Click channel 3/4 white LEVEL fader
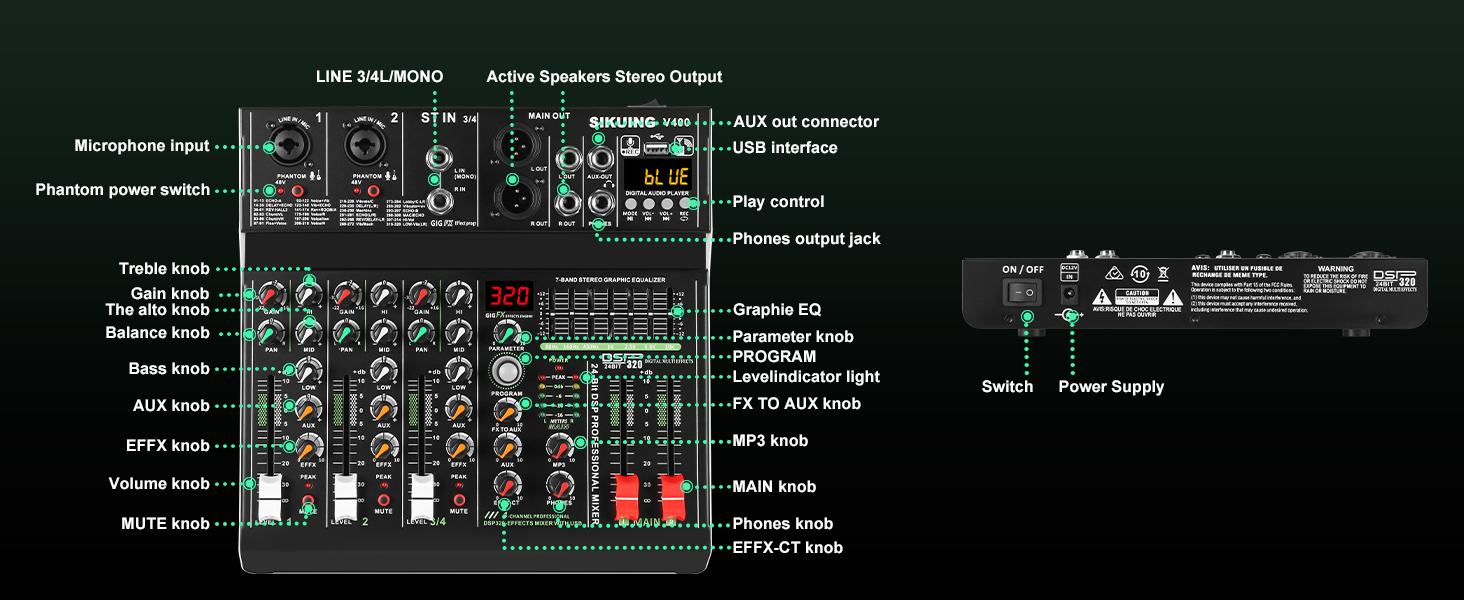 point(422,496)
